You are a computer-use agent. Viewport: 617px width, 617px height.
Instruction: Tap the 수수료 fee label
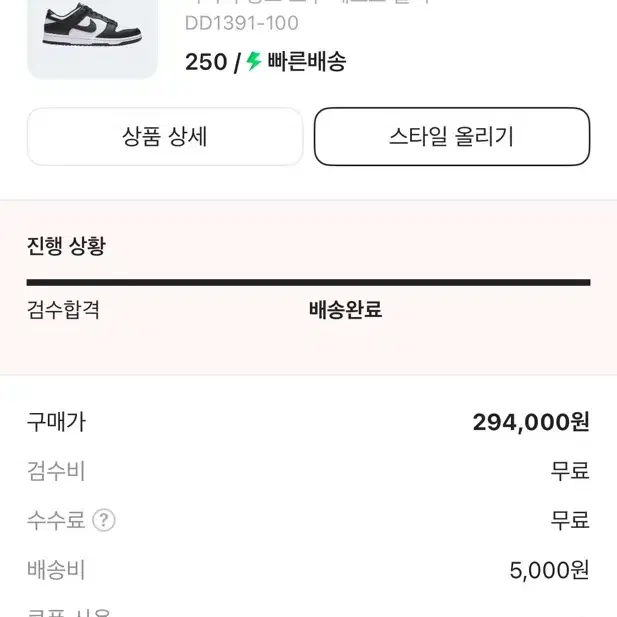pos(56,520)
